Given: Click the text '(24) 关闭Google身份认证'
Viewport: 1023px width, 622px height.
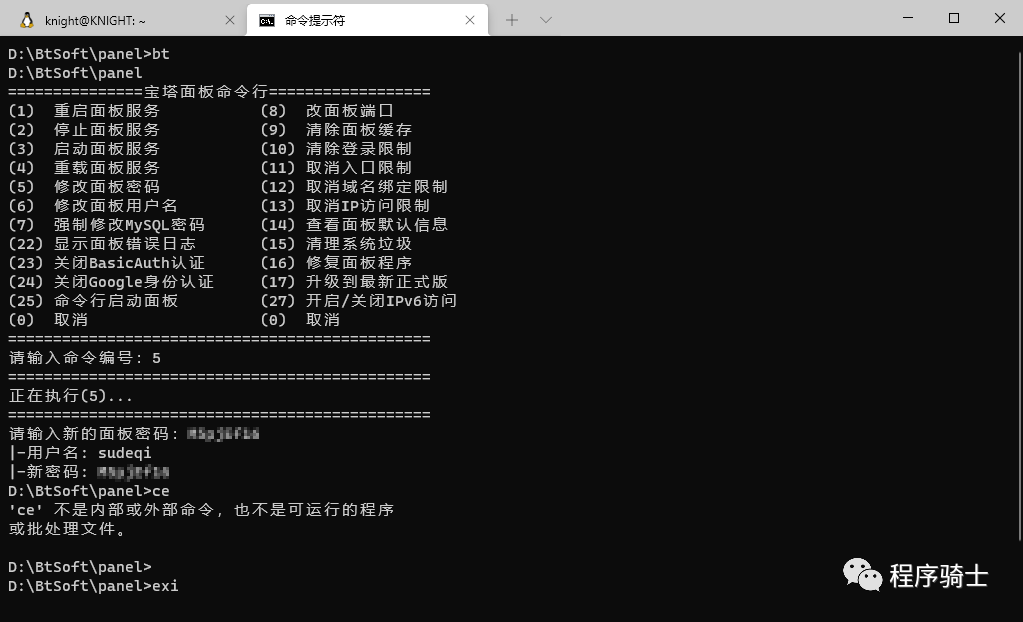Looking at the screenshot, I should coord(111,281).
